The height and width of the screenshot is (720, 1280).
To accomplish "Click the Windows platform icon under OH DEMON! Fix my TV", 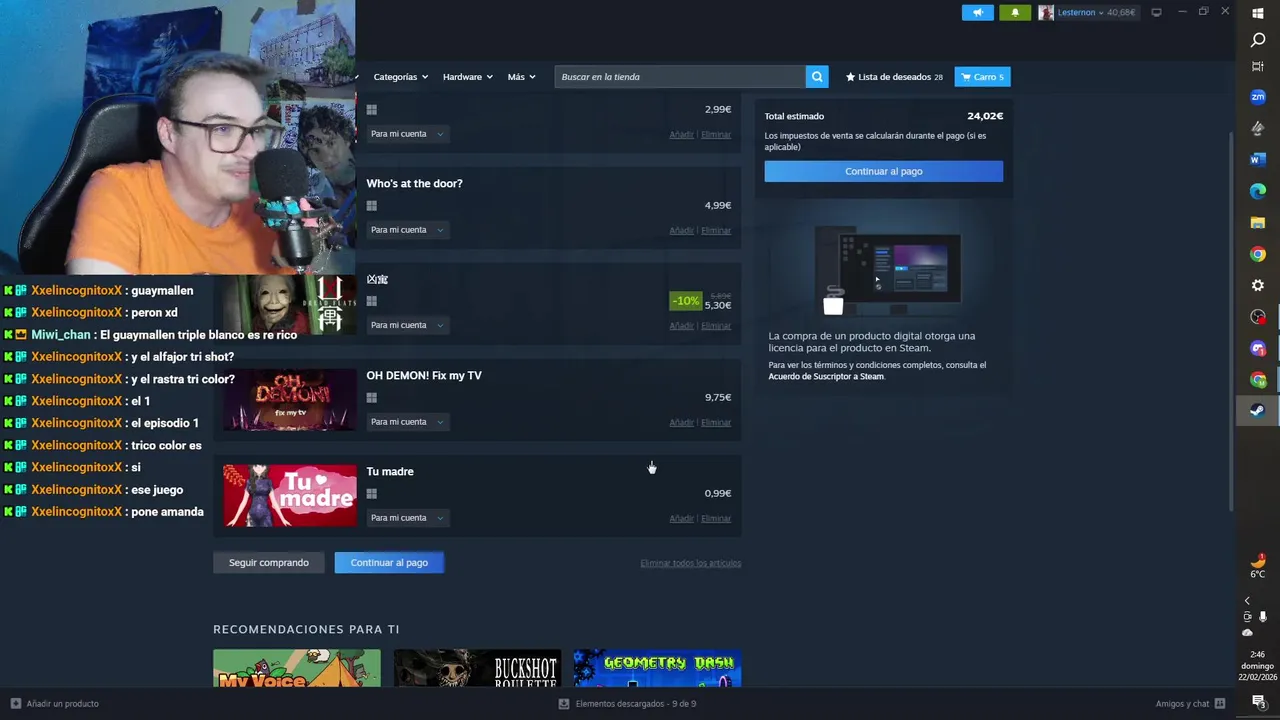I will (372, 398).
